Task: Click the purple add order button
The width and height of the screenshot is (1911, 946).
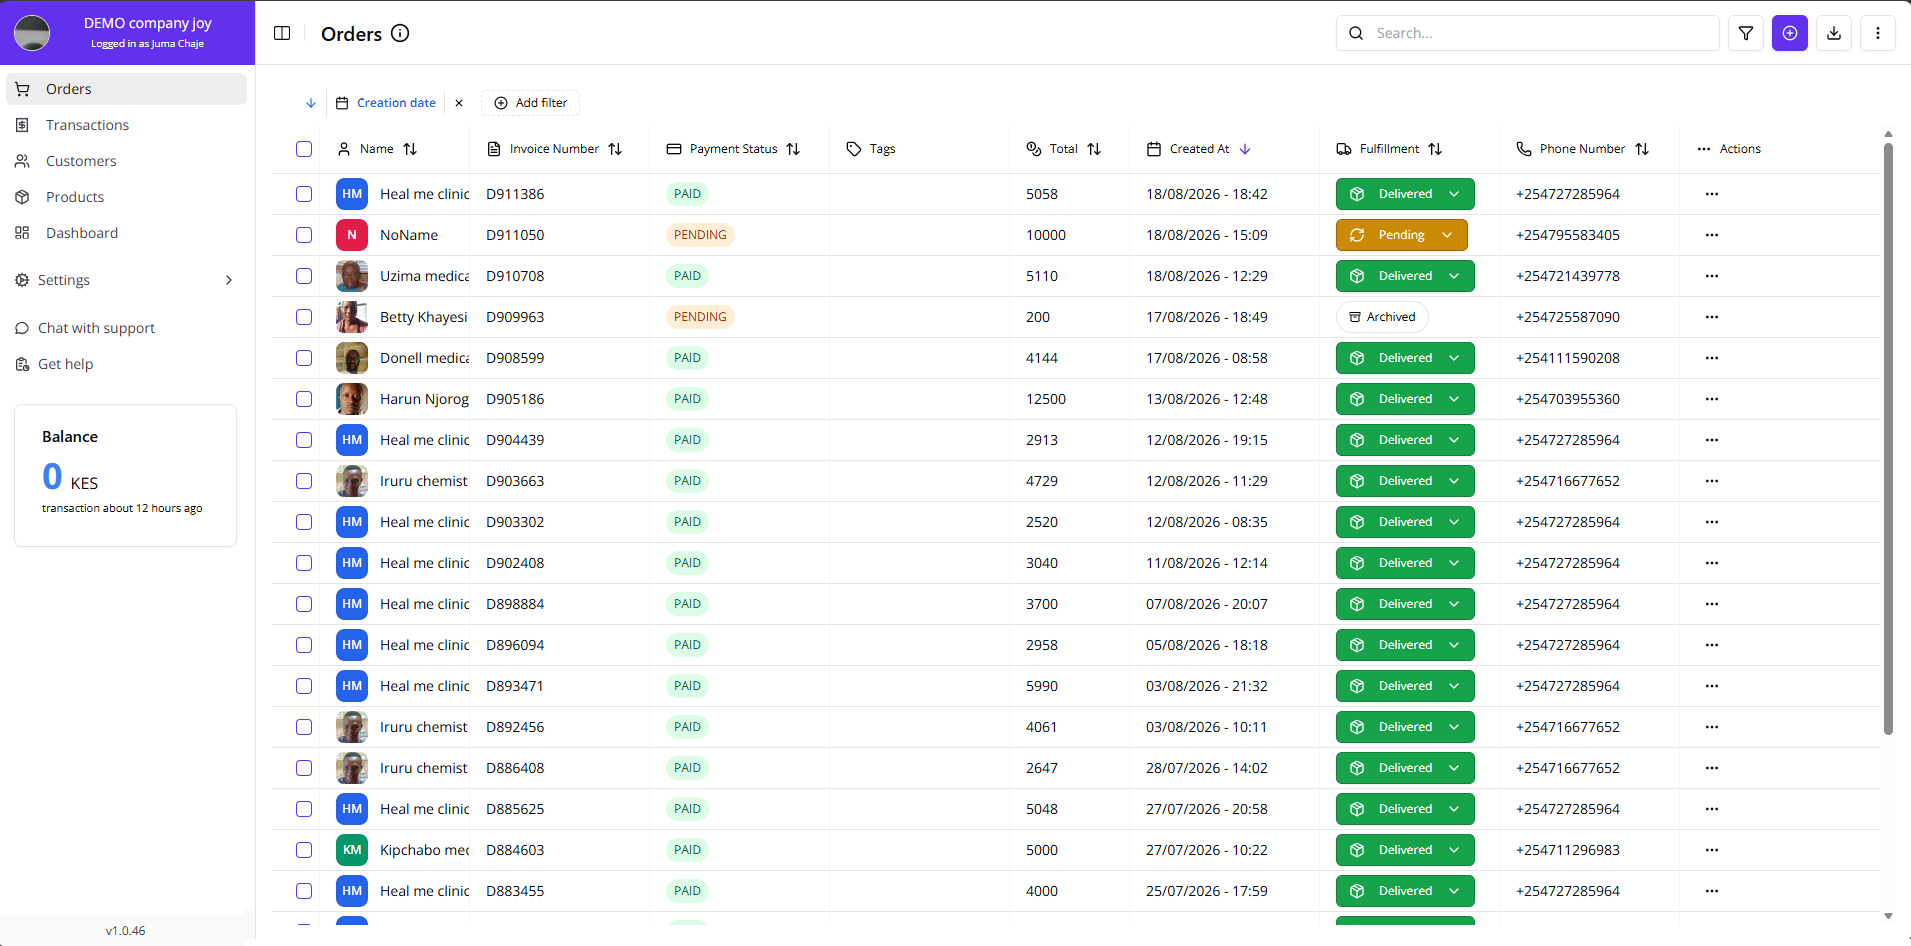Action: click(x=1790, y=33)
